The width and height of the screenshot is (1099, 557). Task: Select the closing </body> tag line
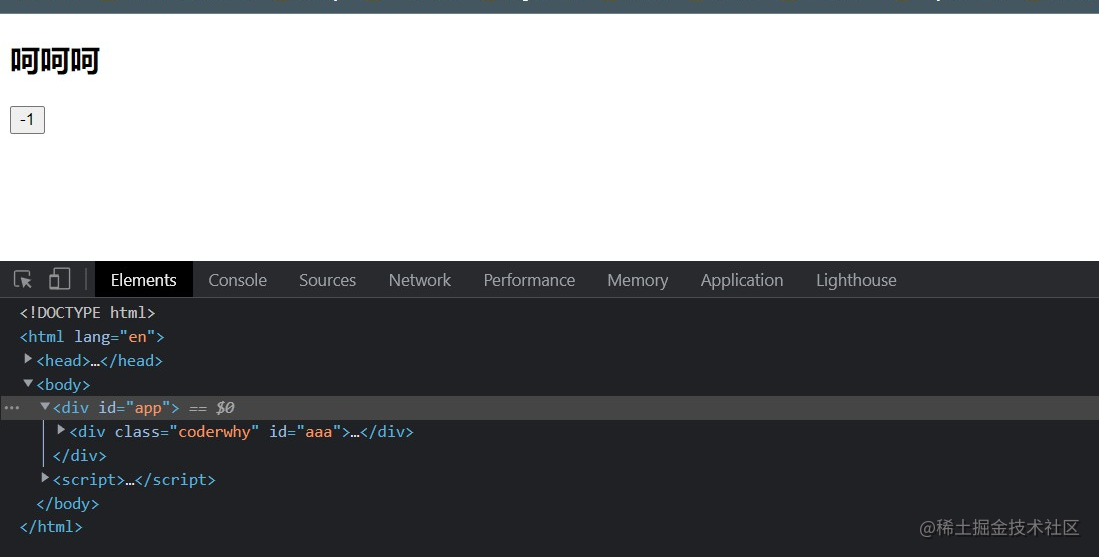tap(67, 504)
